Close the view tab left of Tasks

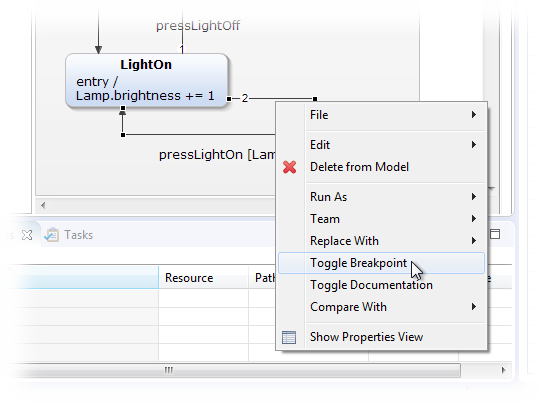(27, 235)
